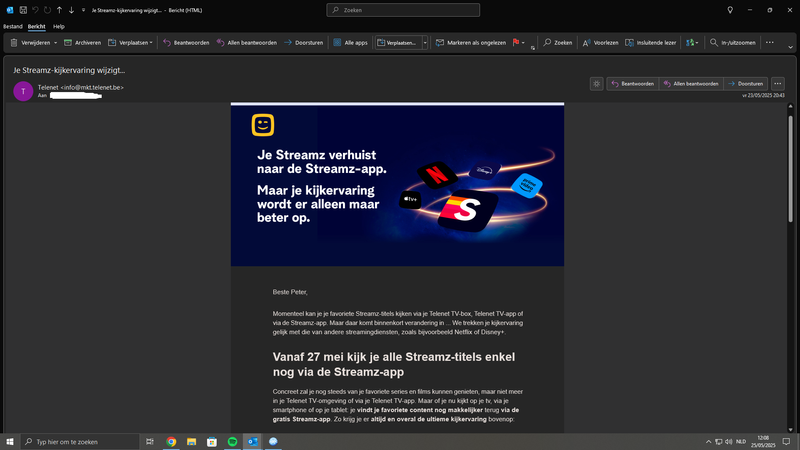Click the ribbon display options chevron

[790, 47]
